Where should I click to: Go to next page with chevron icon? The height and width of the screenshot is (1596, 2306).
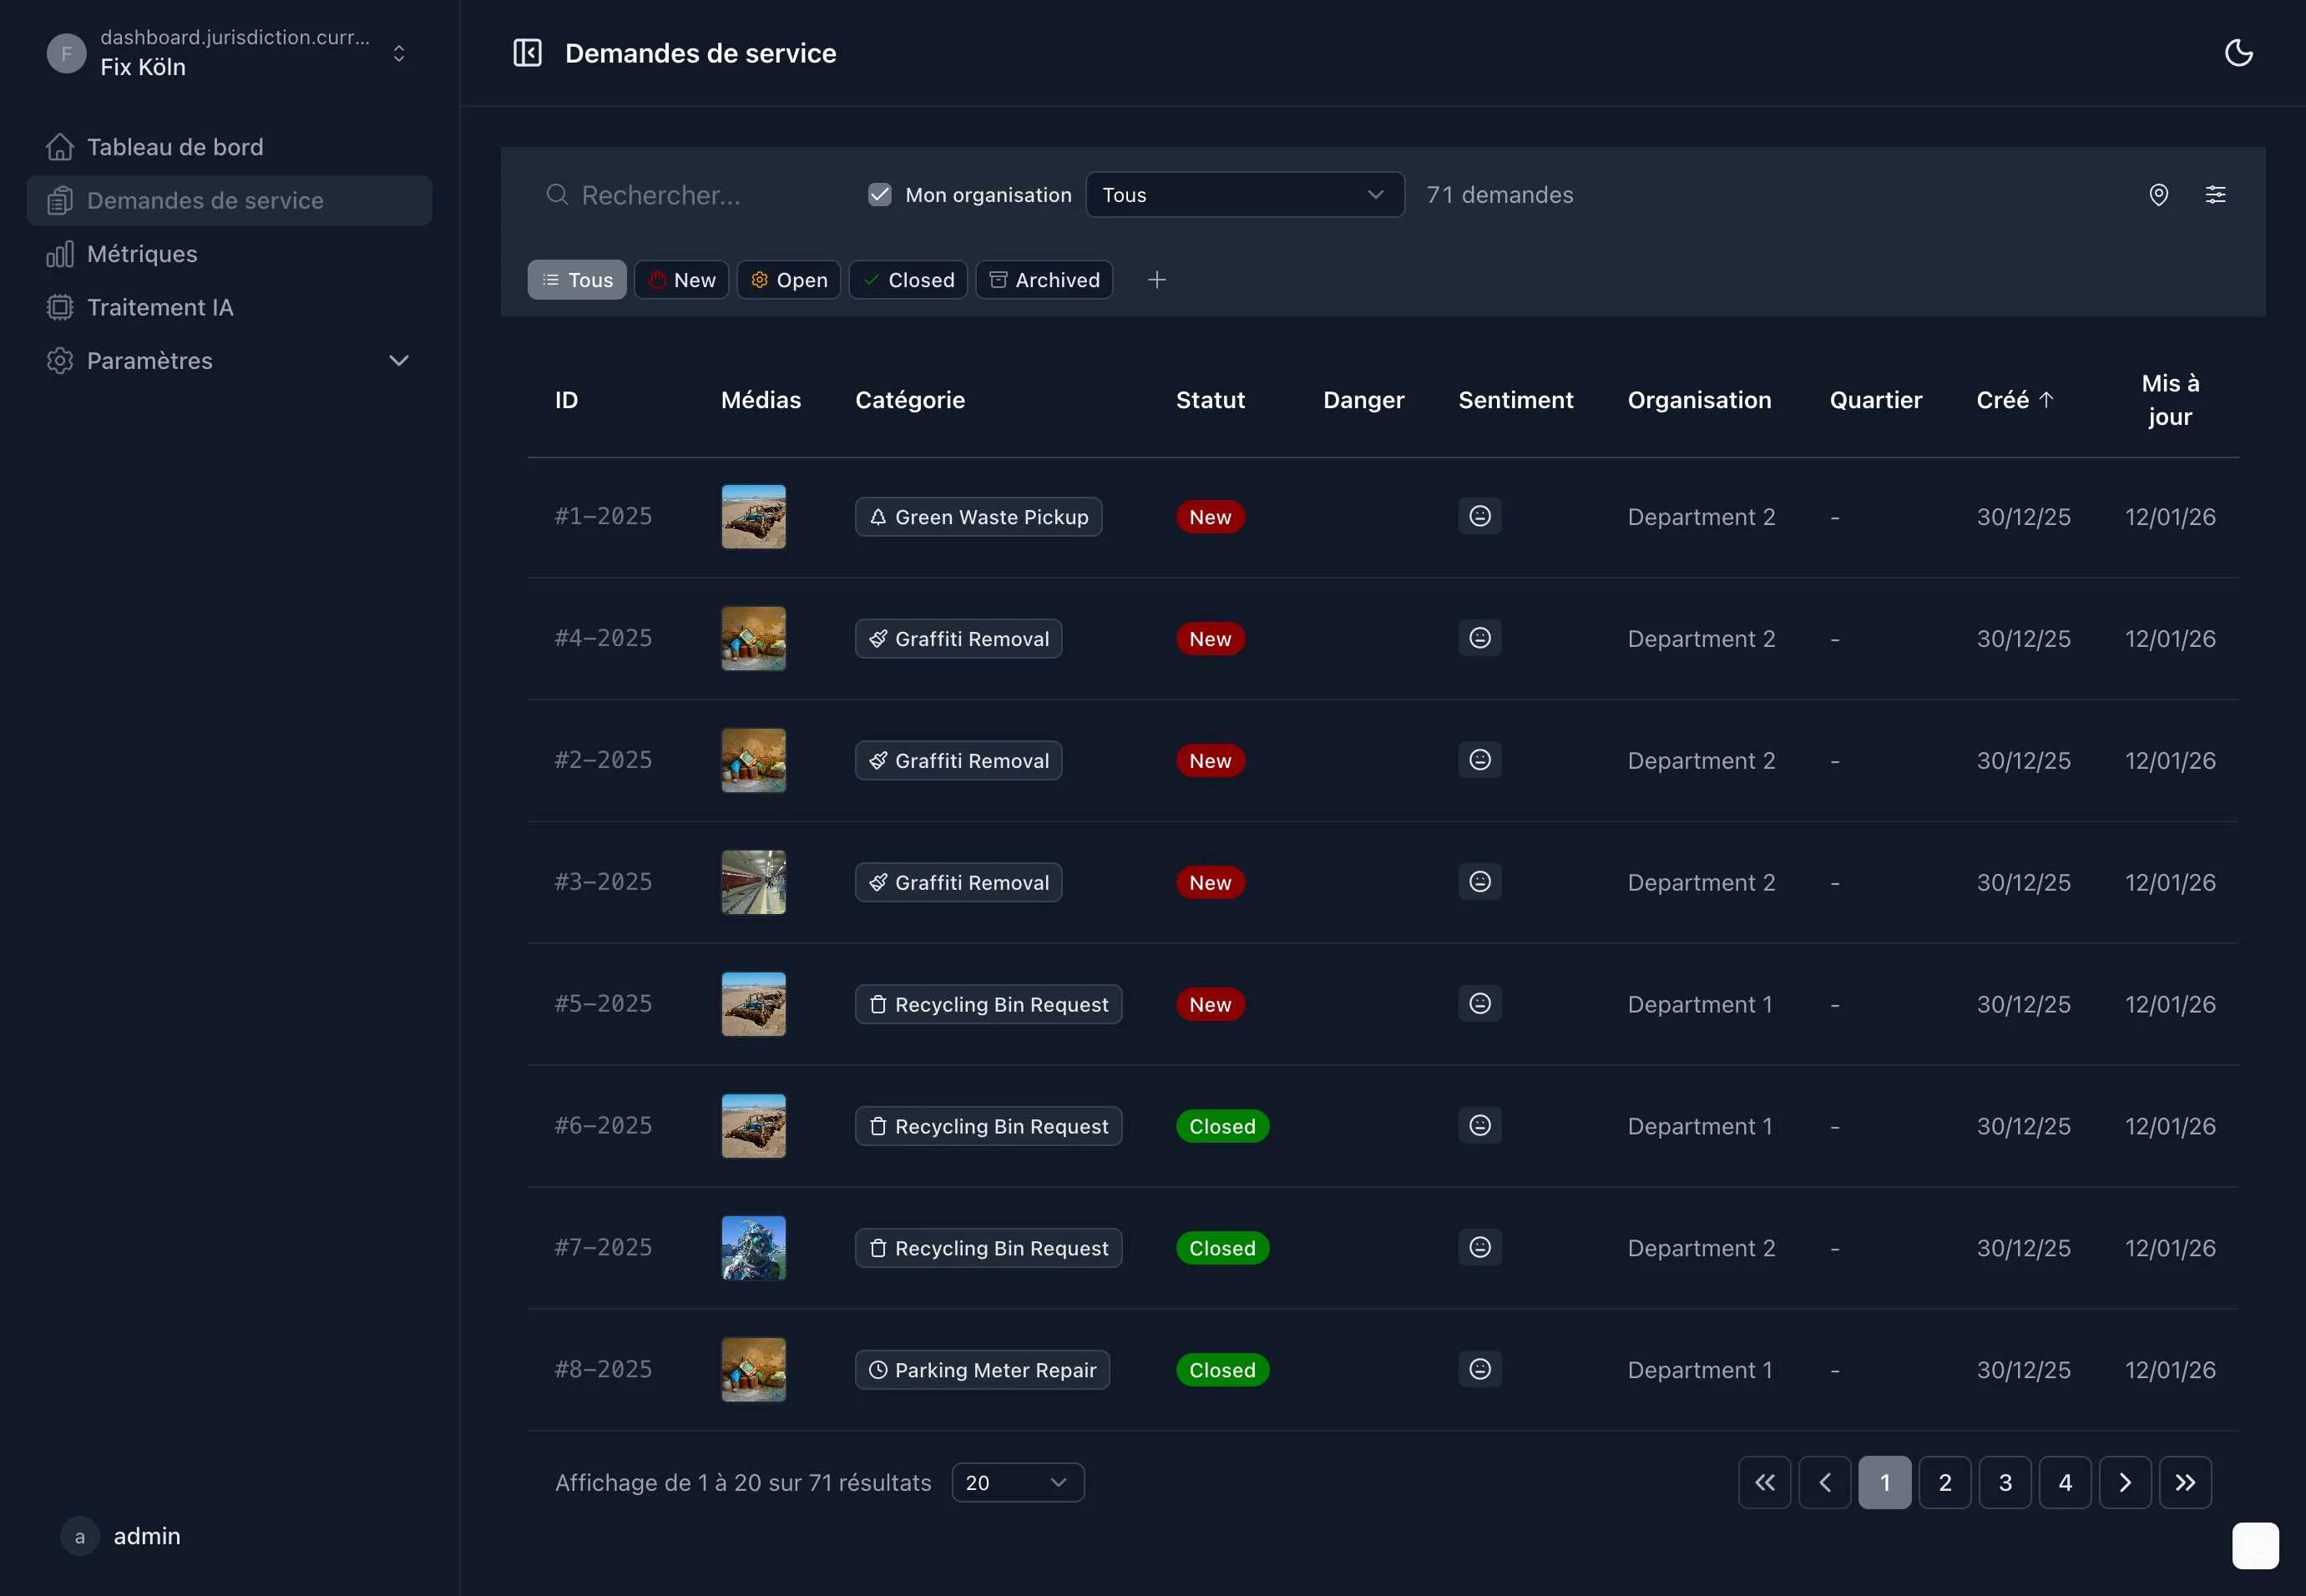click(x=2126, y=1482)
